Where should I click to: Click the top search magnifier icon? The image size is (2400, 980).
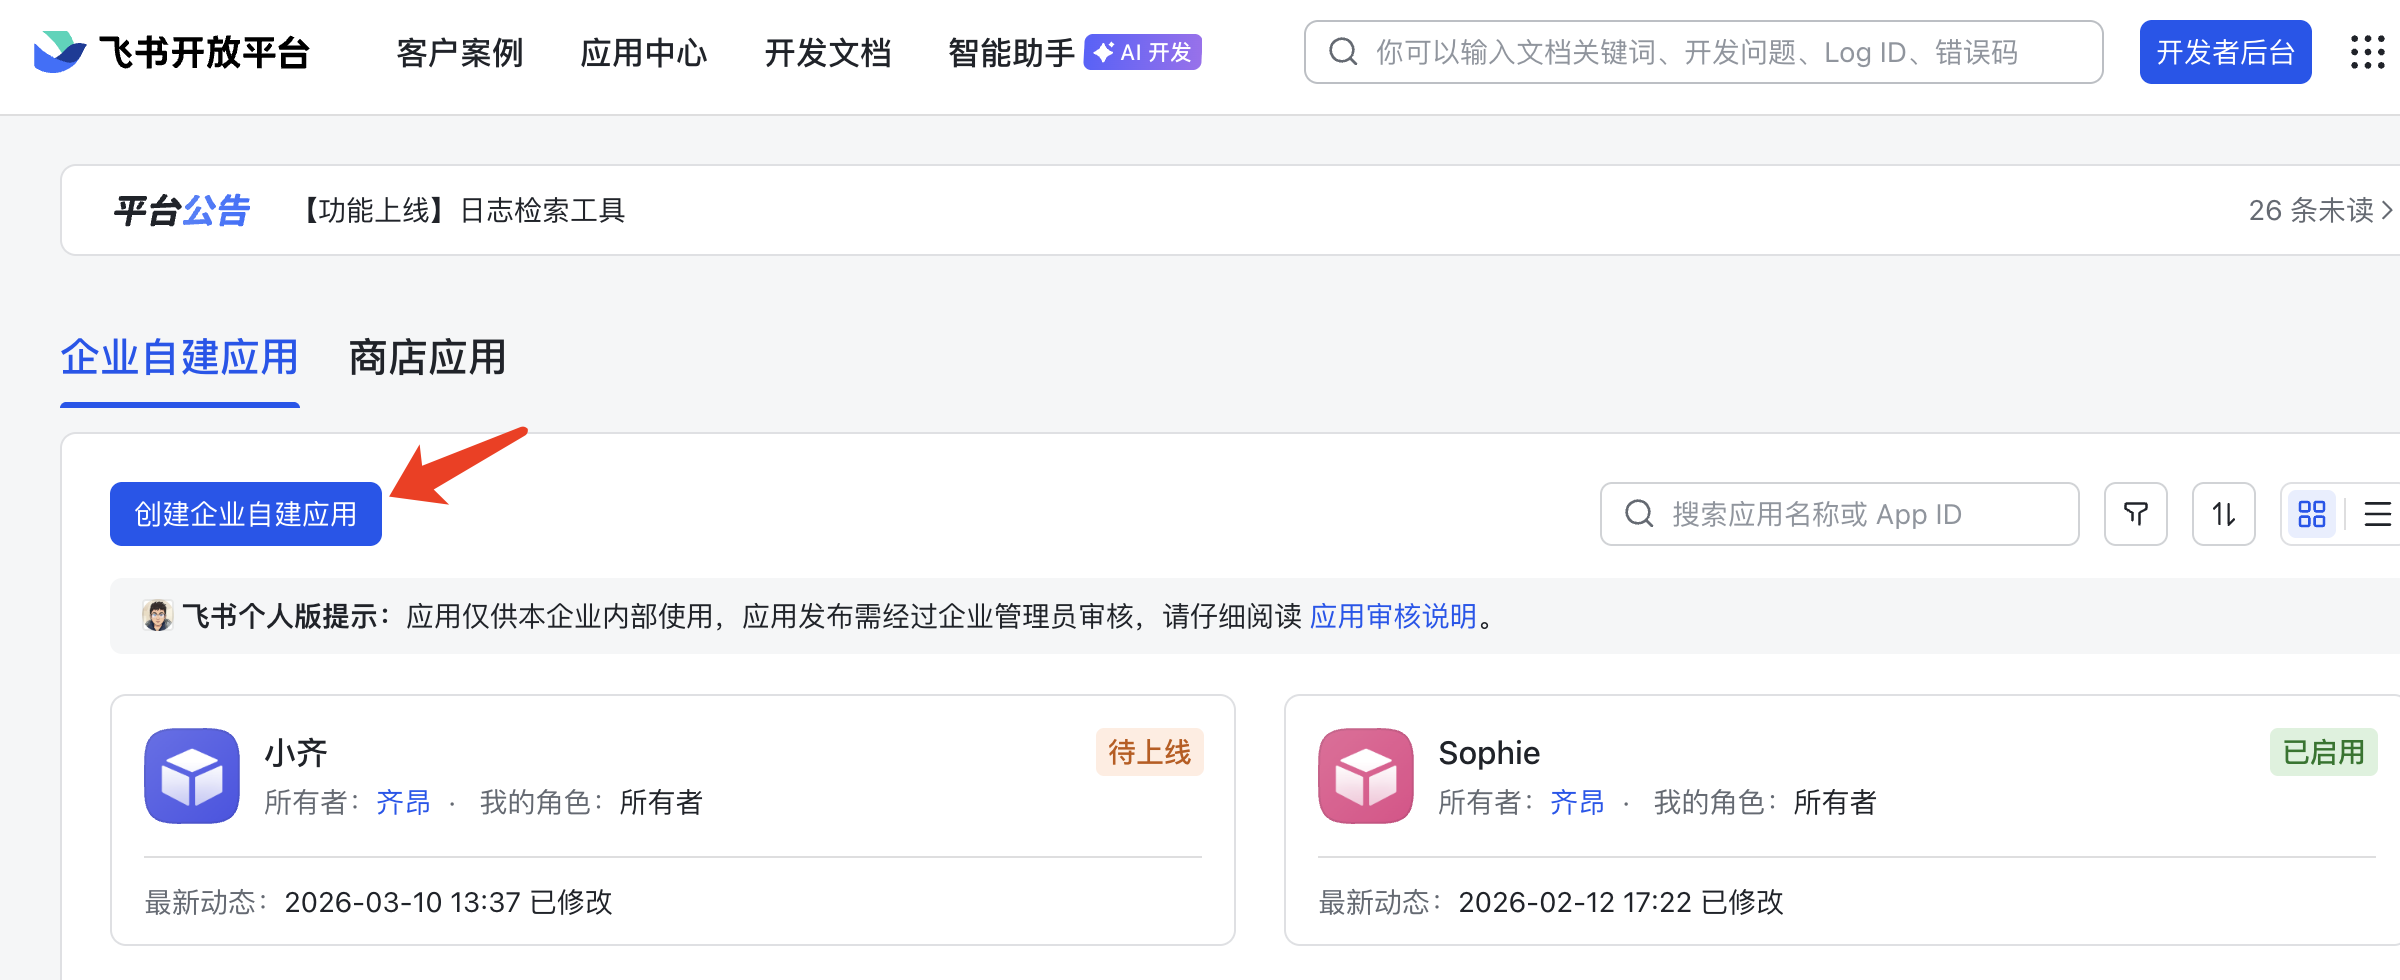coord(1343,52)
